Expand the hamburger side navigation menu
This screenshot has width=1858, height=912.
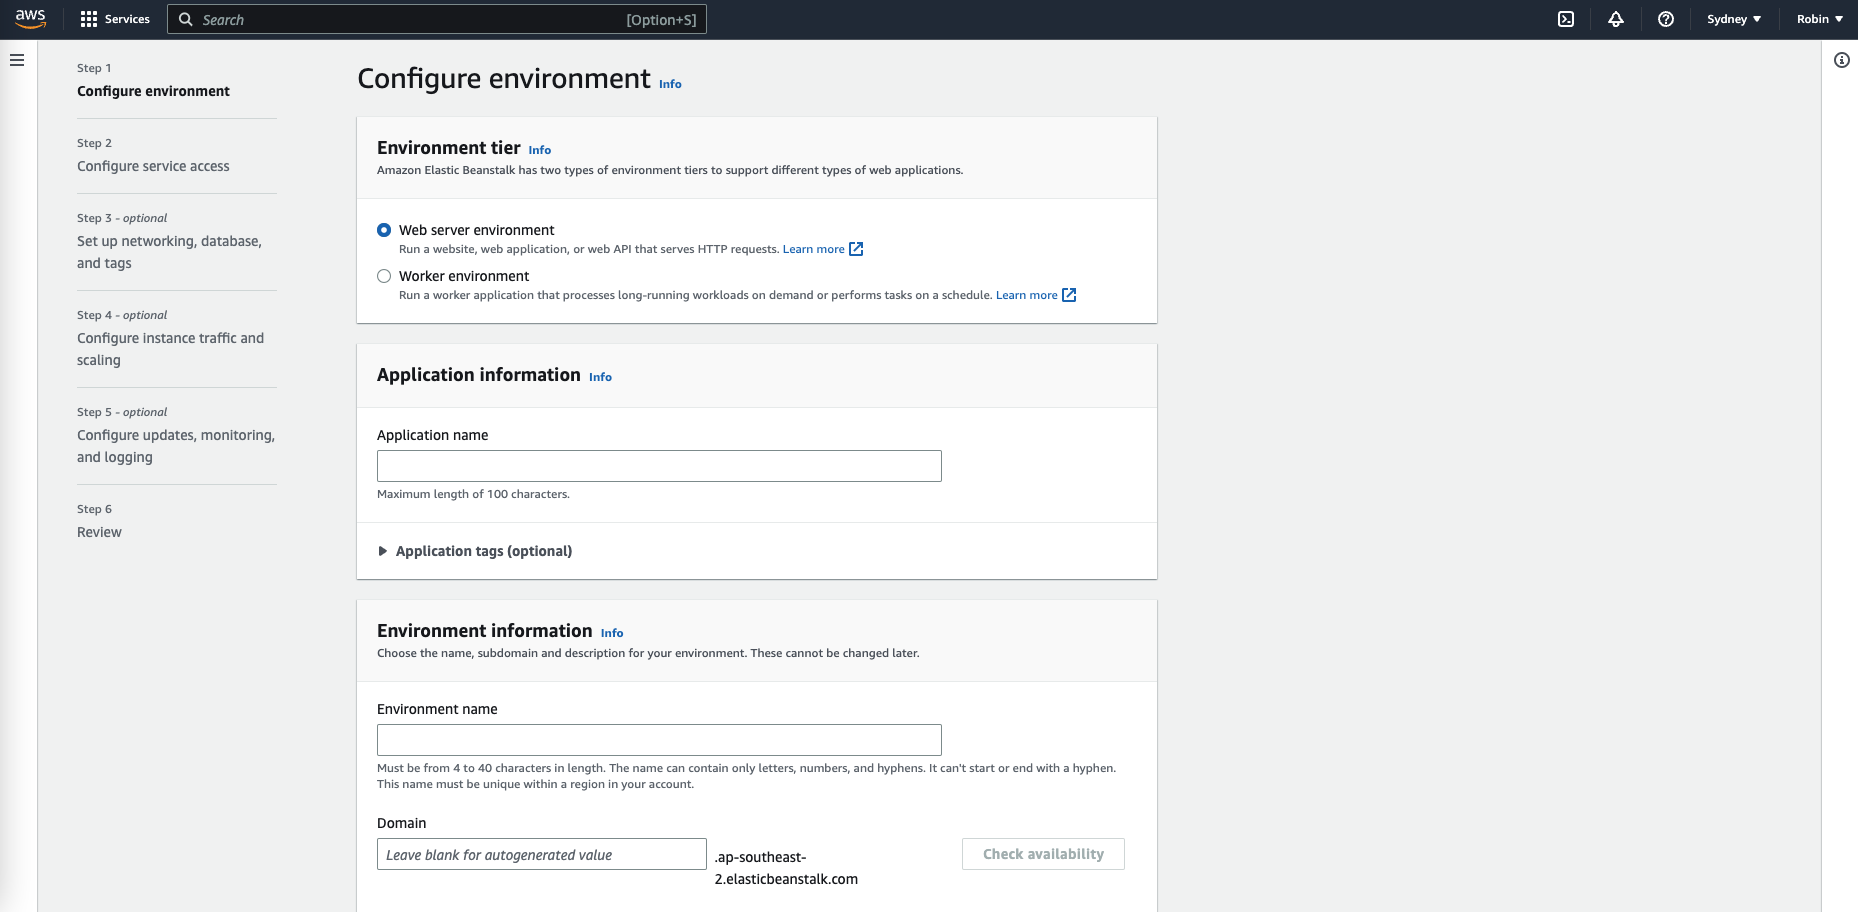click(17, 60)
